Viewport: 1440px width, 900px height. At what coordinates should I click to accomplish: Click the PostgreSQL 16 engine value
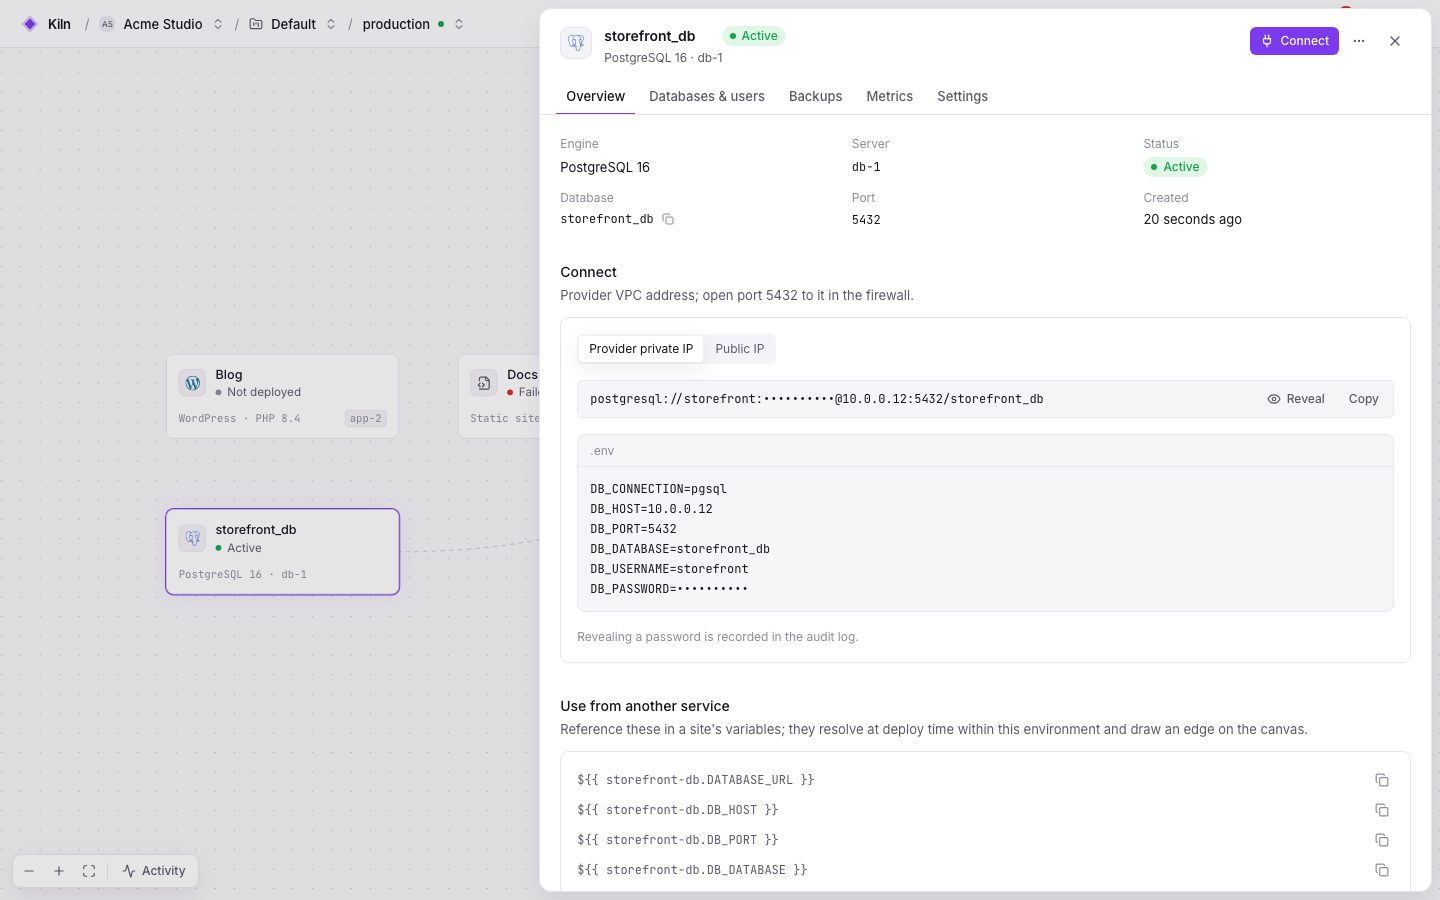click(605, 167)
